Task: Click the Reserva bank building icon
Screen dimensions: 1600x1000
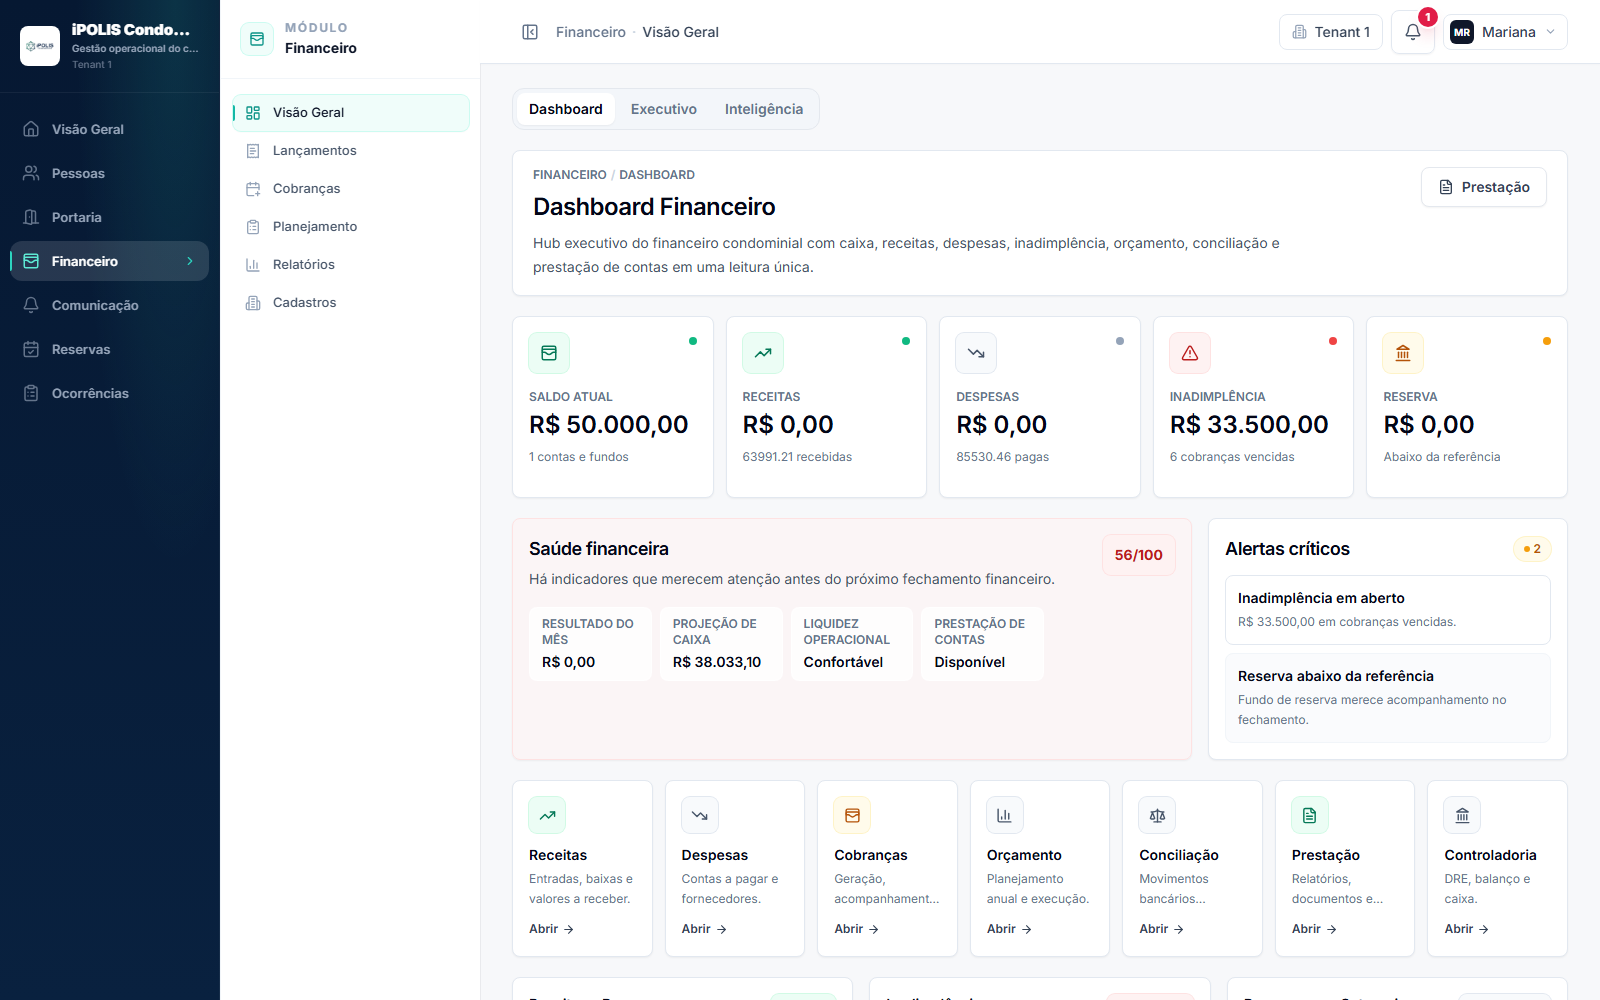Action: pos(1403,353)
